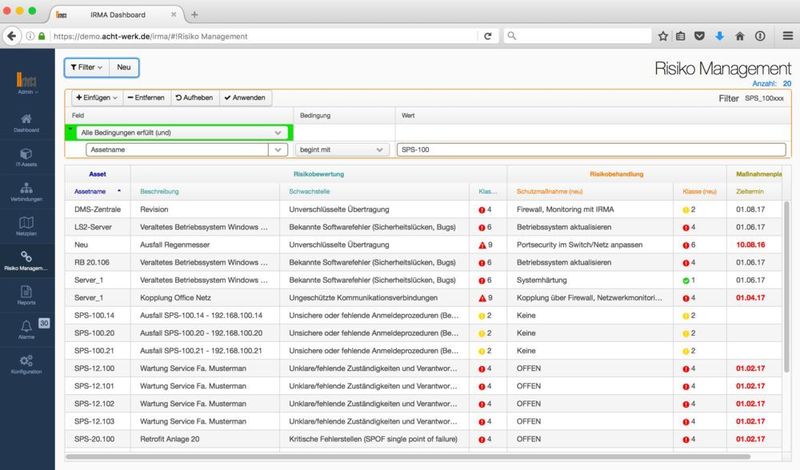Click the red date 10.08.16
The image size is (800, 470).
click(750, 245)
